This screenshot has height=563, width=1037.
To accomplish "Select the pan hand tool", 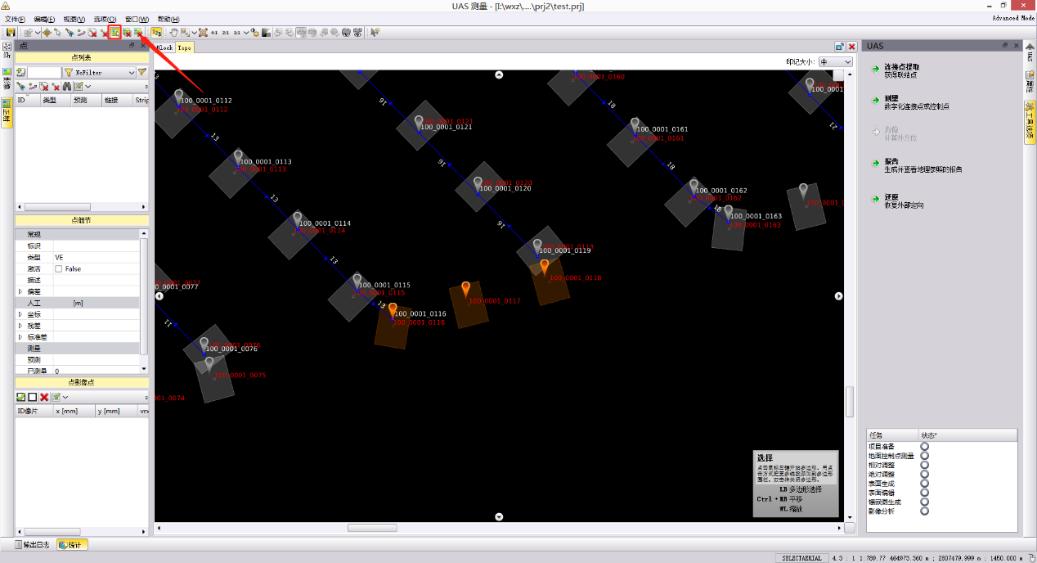I will coord(173,33).
